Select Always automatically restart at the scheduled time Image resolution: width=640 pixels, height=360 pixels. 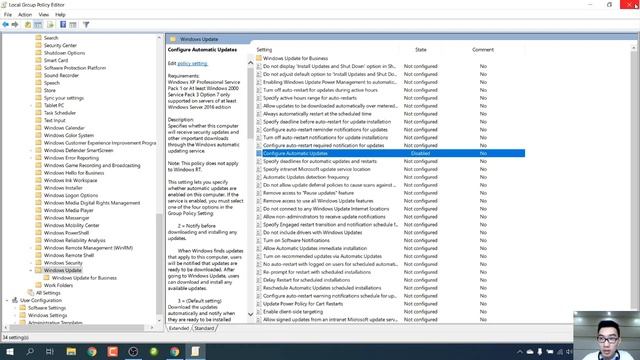(317, 114)
